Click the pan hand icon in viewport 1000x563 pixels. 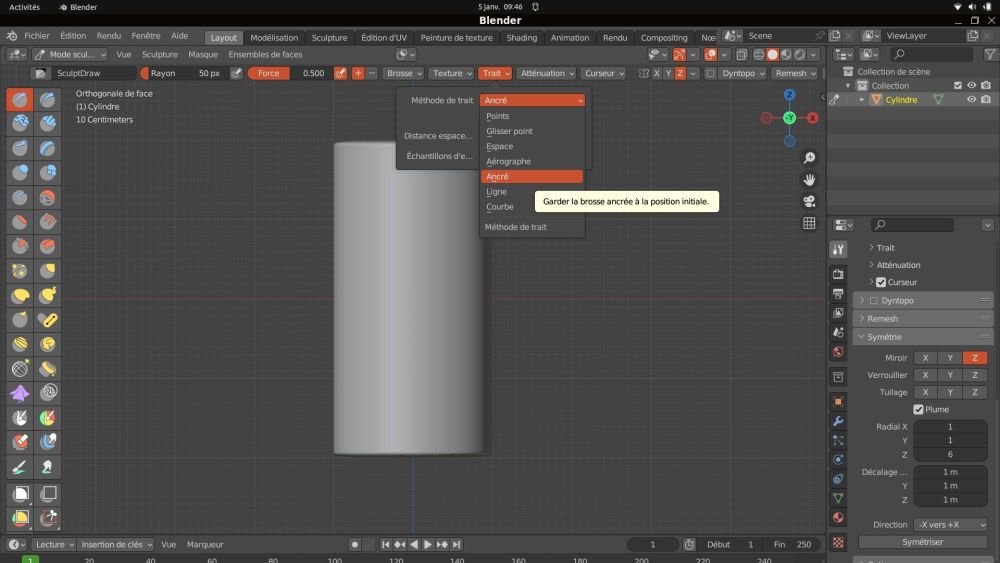[x=809, y=180]
